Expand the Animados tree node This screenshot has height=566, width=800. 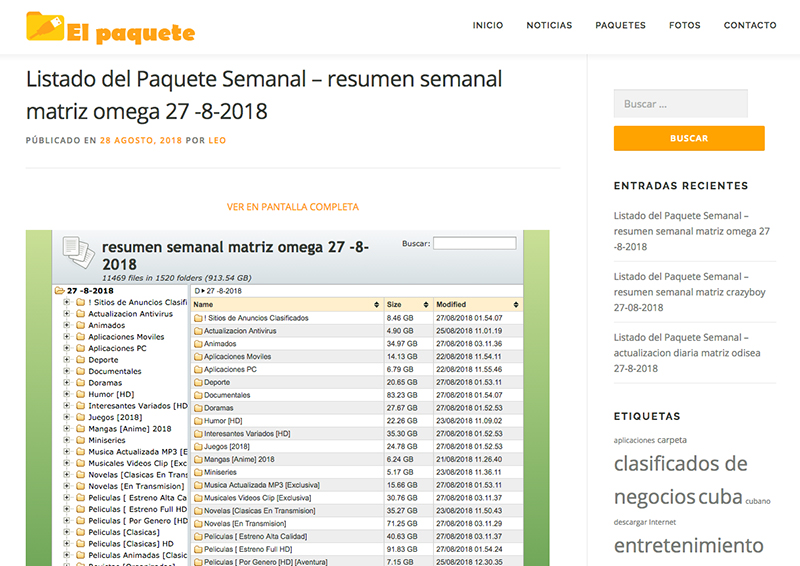pos(66,325)
